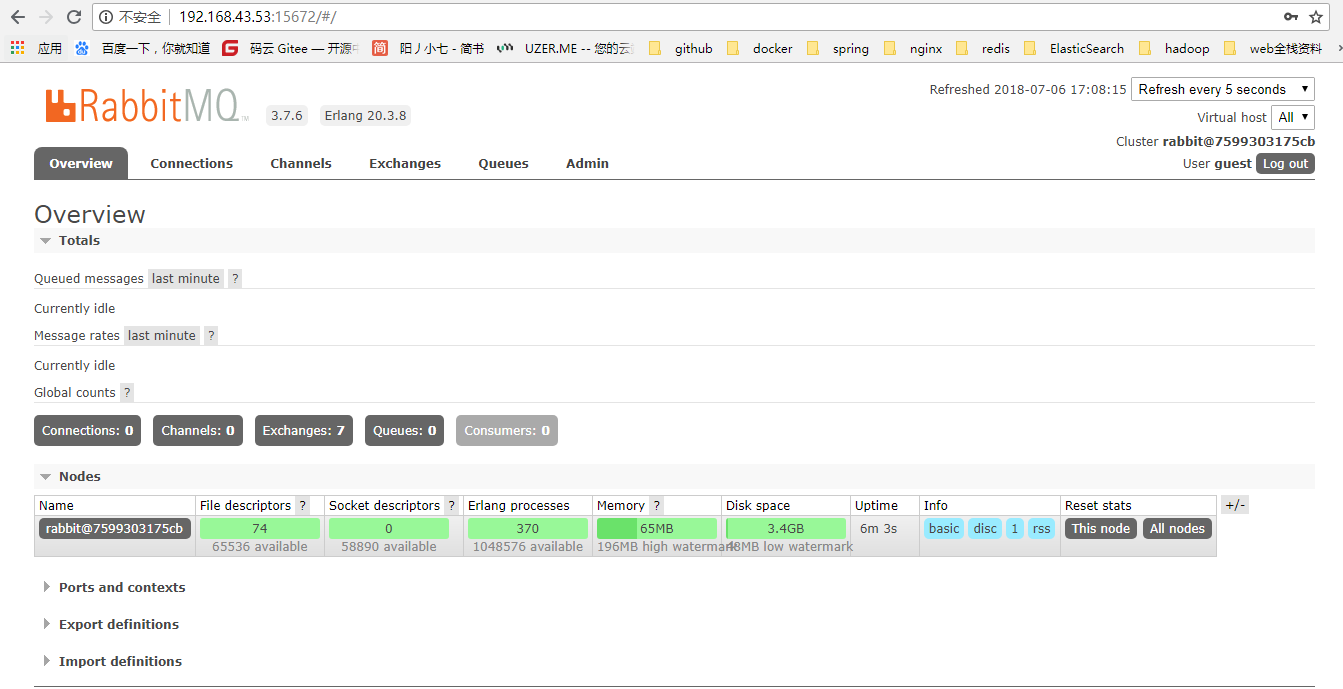1343x689 pixels.
Task: Open the docker bookmark folder
Action: click(x=759, y=48)
